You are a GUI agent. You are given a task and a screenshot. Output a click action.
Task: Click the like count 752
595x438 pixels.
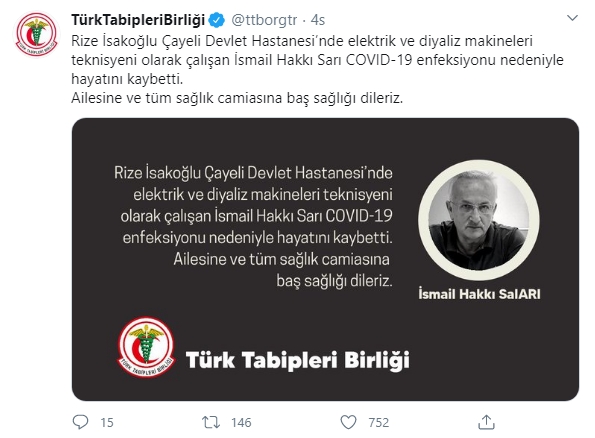coord(379,422)
